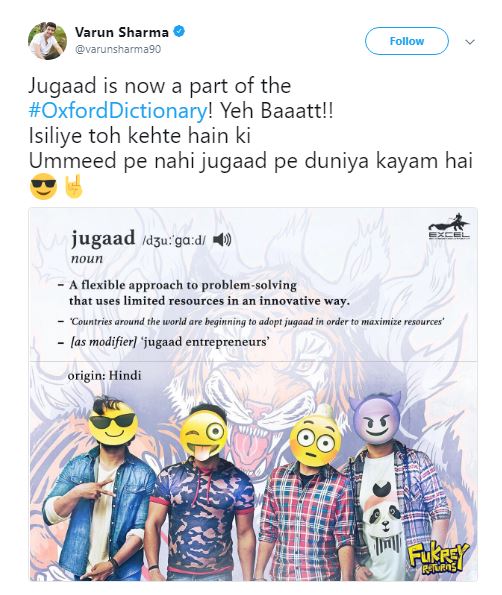Click the sunglasses emoji in tweet text
The height and width of the screenshot is (595, 502).
click(x=43, y=186)
